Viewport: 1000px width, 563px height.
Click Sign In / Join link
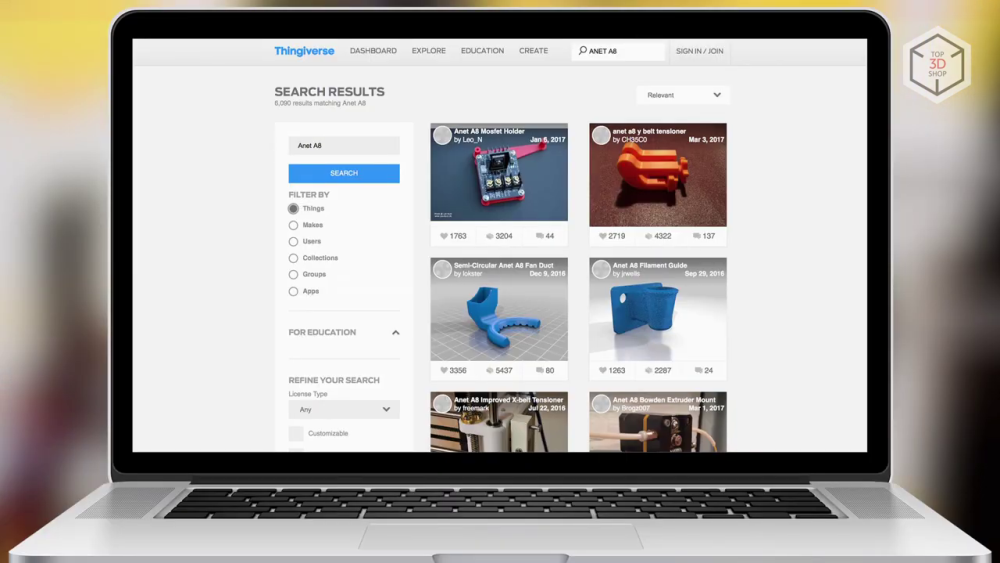pyautogui.click(x=700, y=51)
